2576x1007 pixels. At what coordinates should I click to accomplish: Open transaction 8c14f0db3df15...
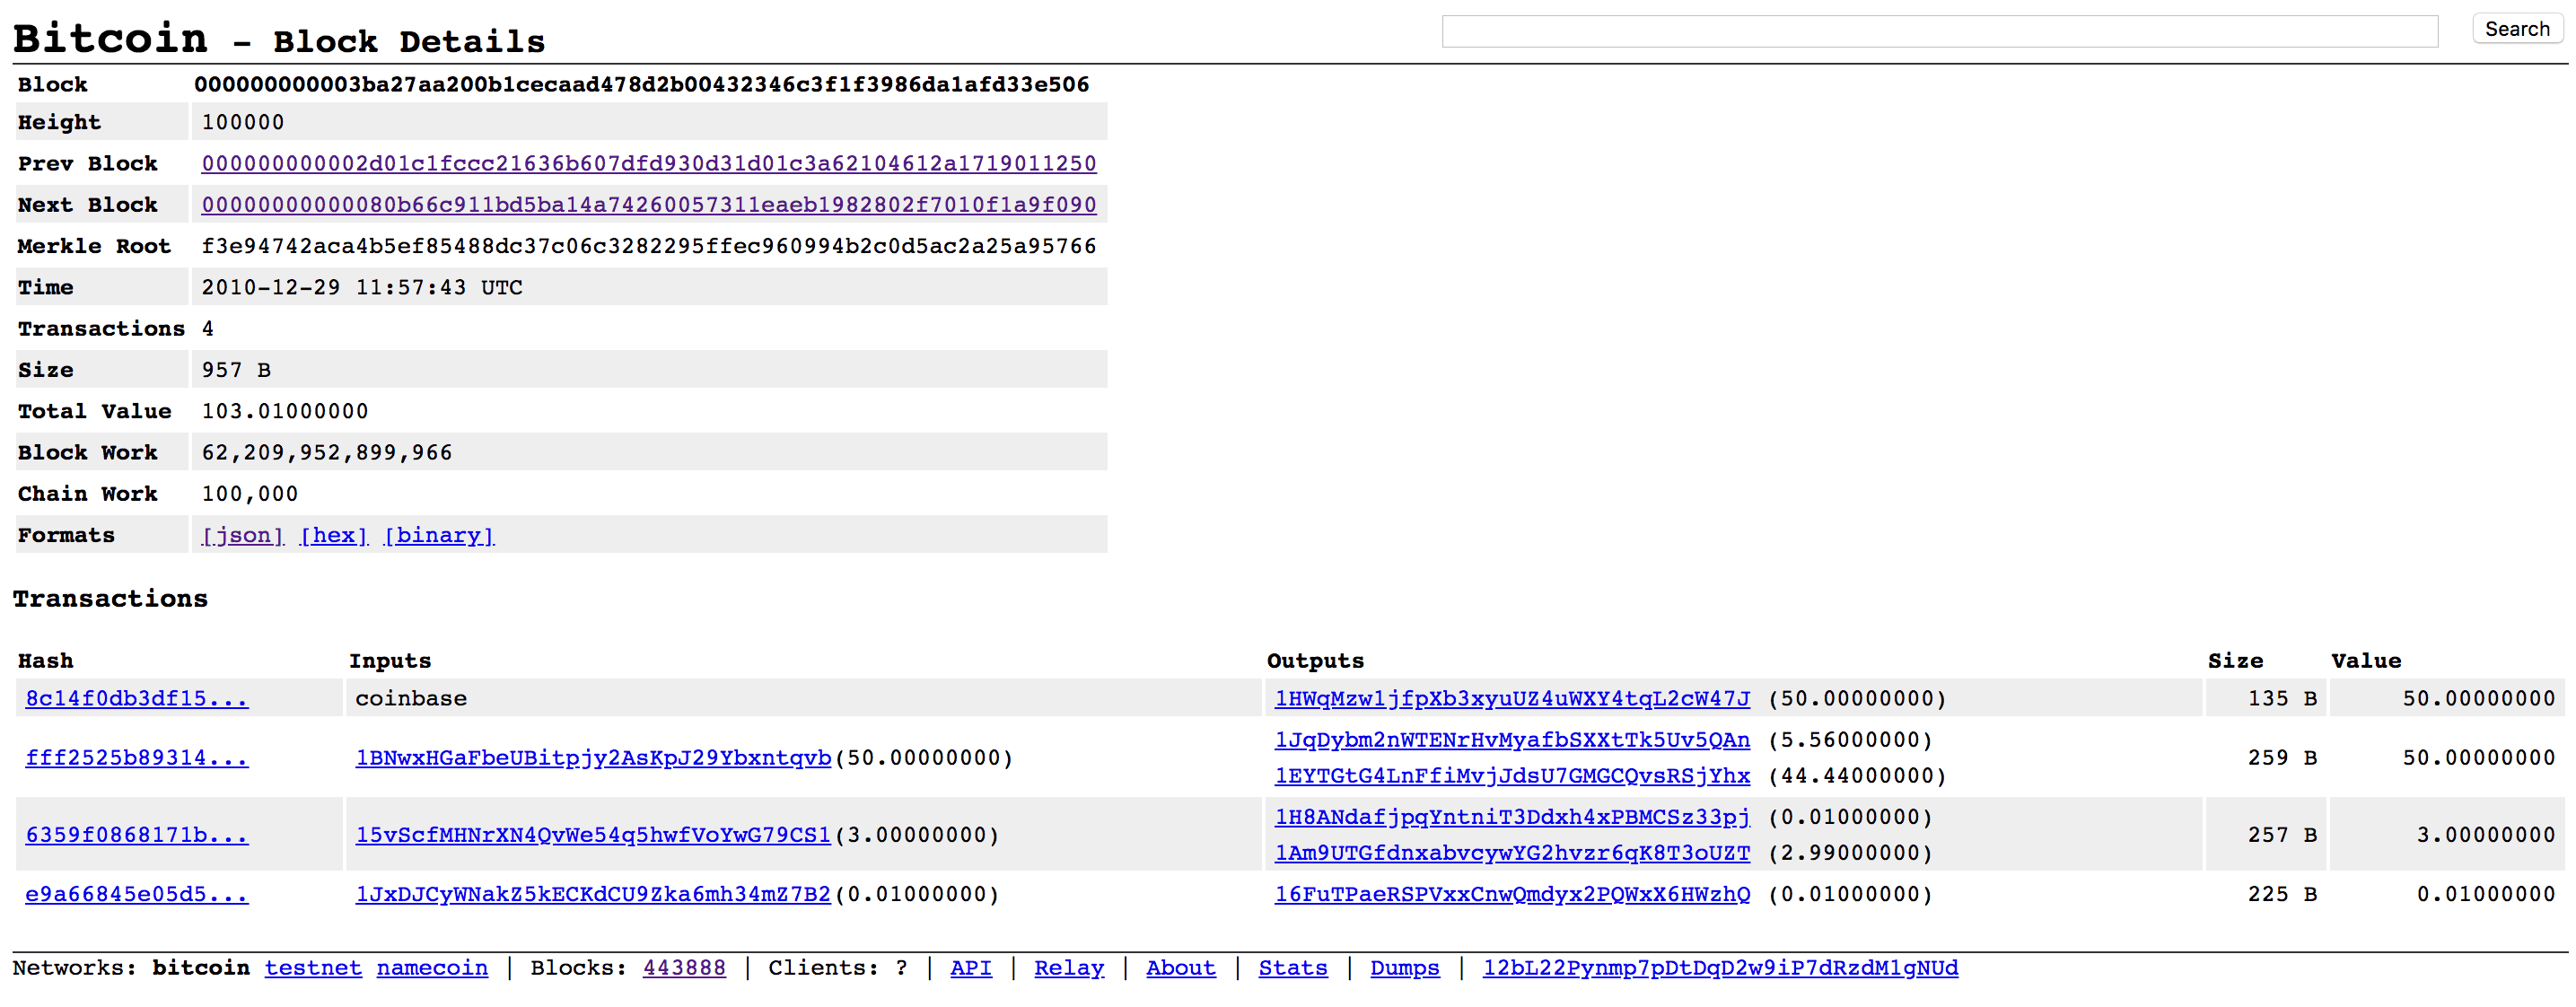(136, 698)
